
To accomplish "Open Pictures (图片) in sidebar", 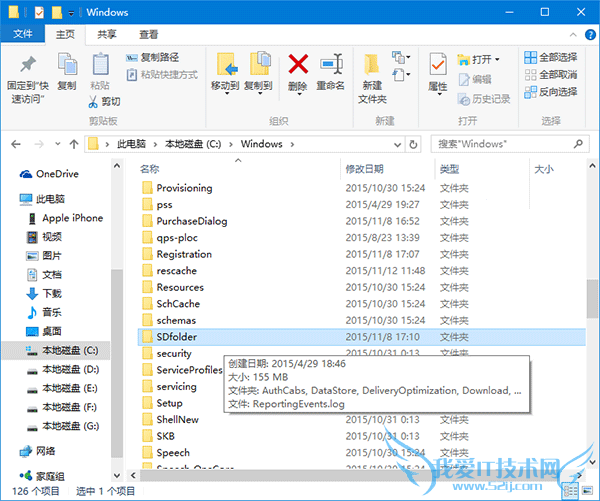I will pyautogui.click(x=44, y=256).
